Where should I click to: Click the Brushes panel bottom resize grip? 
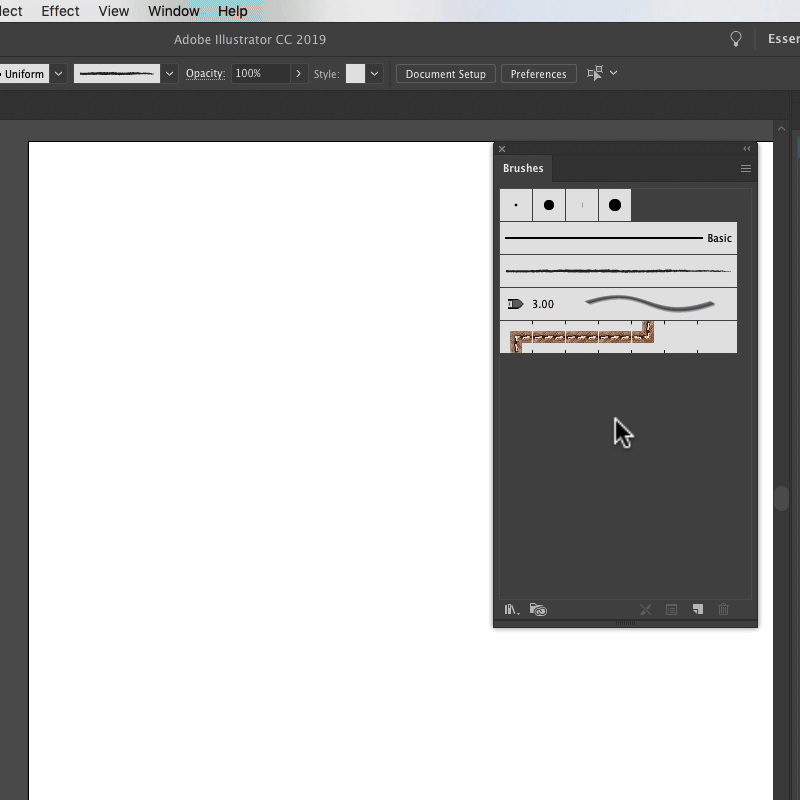pyautogui.click(x=625, y=622)
